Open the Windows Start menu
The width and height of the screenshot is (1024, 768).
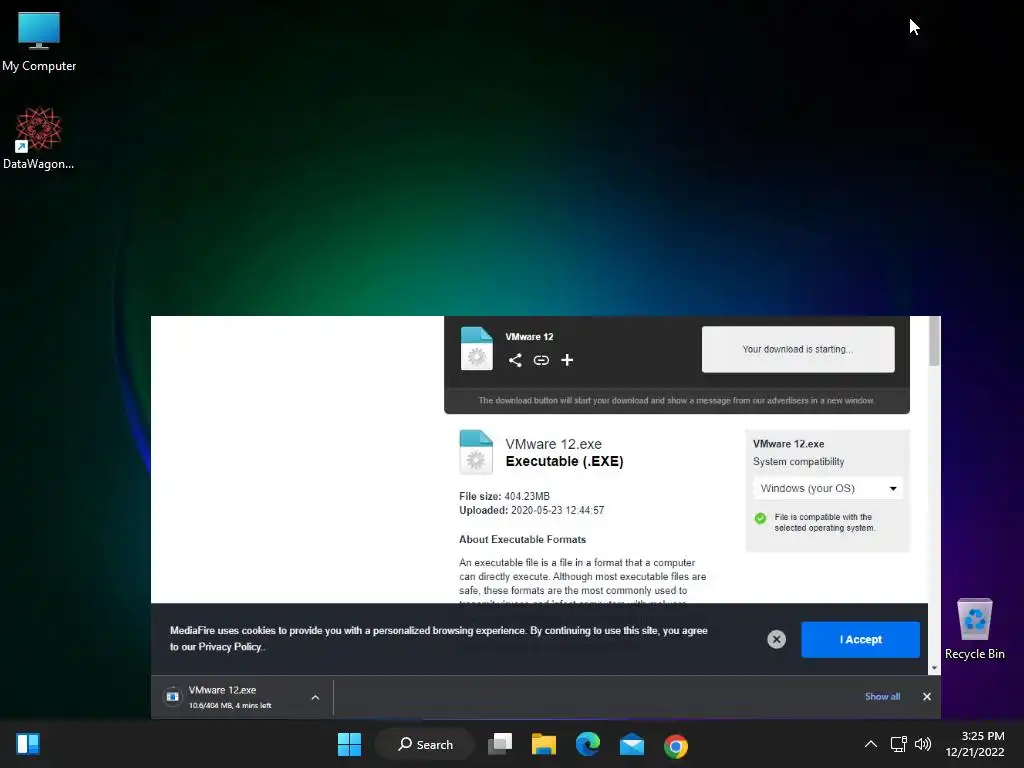[349, 744]
